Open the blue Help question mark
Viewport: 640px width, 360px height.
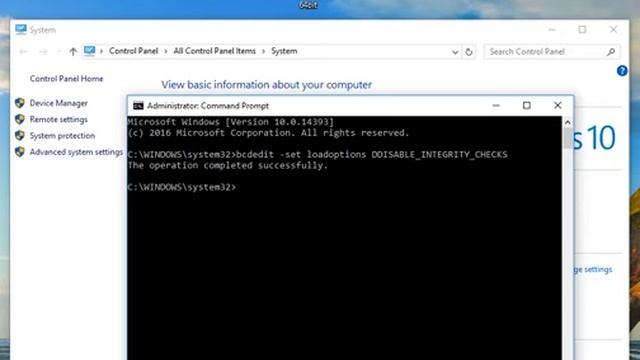coord(622,71)
